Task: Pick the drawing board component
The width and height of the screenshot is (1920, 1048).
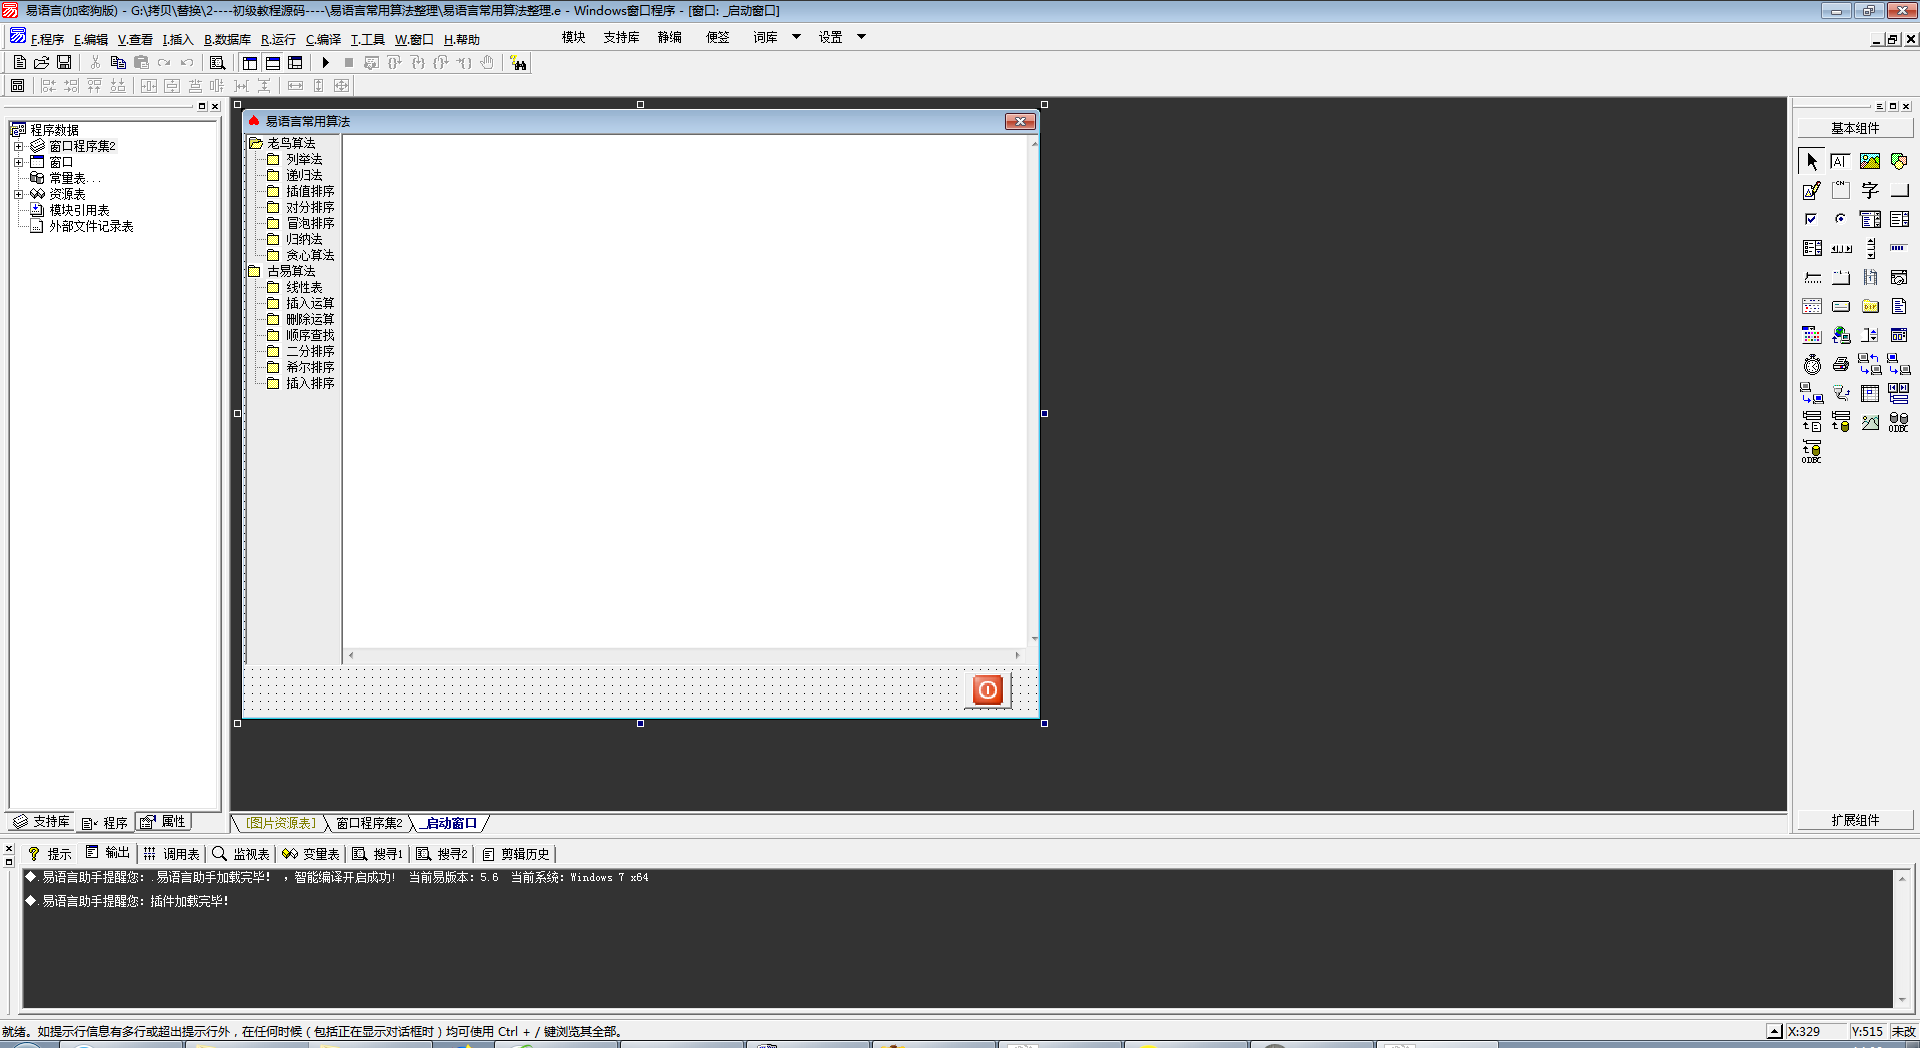Action: [x=1812, y=190]
